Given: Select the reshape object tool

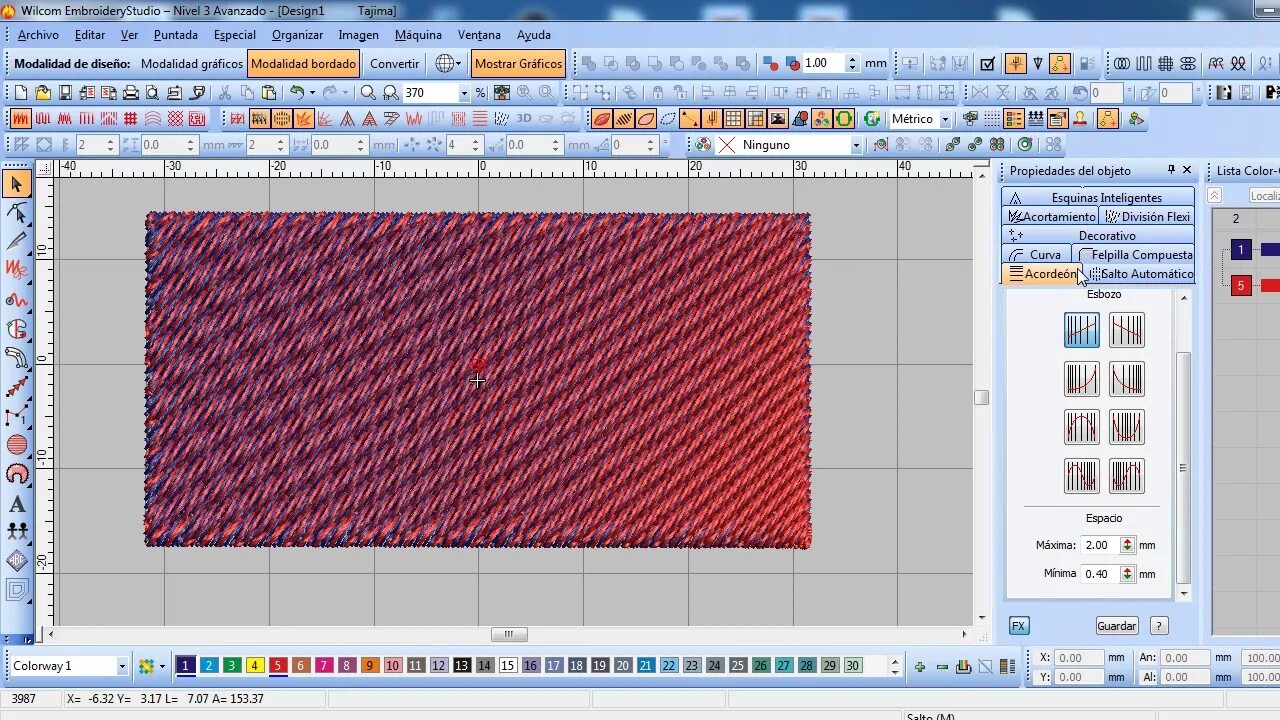Looking at the screenshot, I should point(17,212).
